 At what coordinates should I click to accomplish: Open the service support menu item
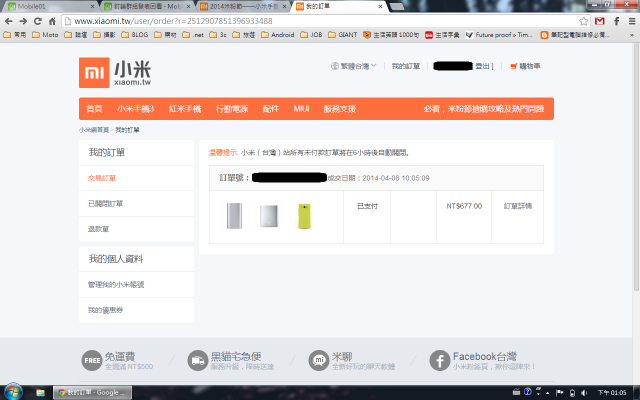point(340,109)
